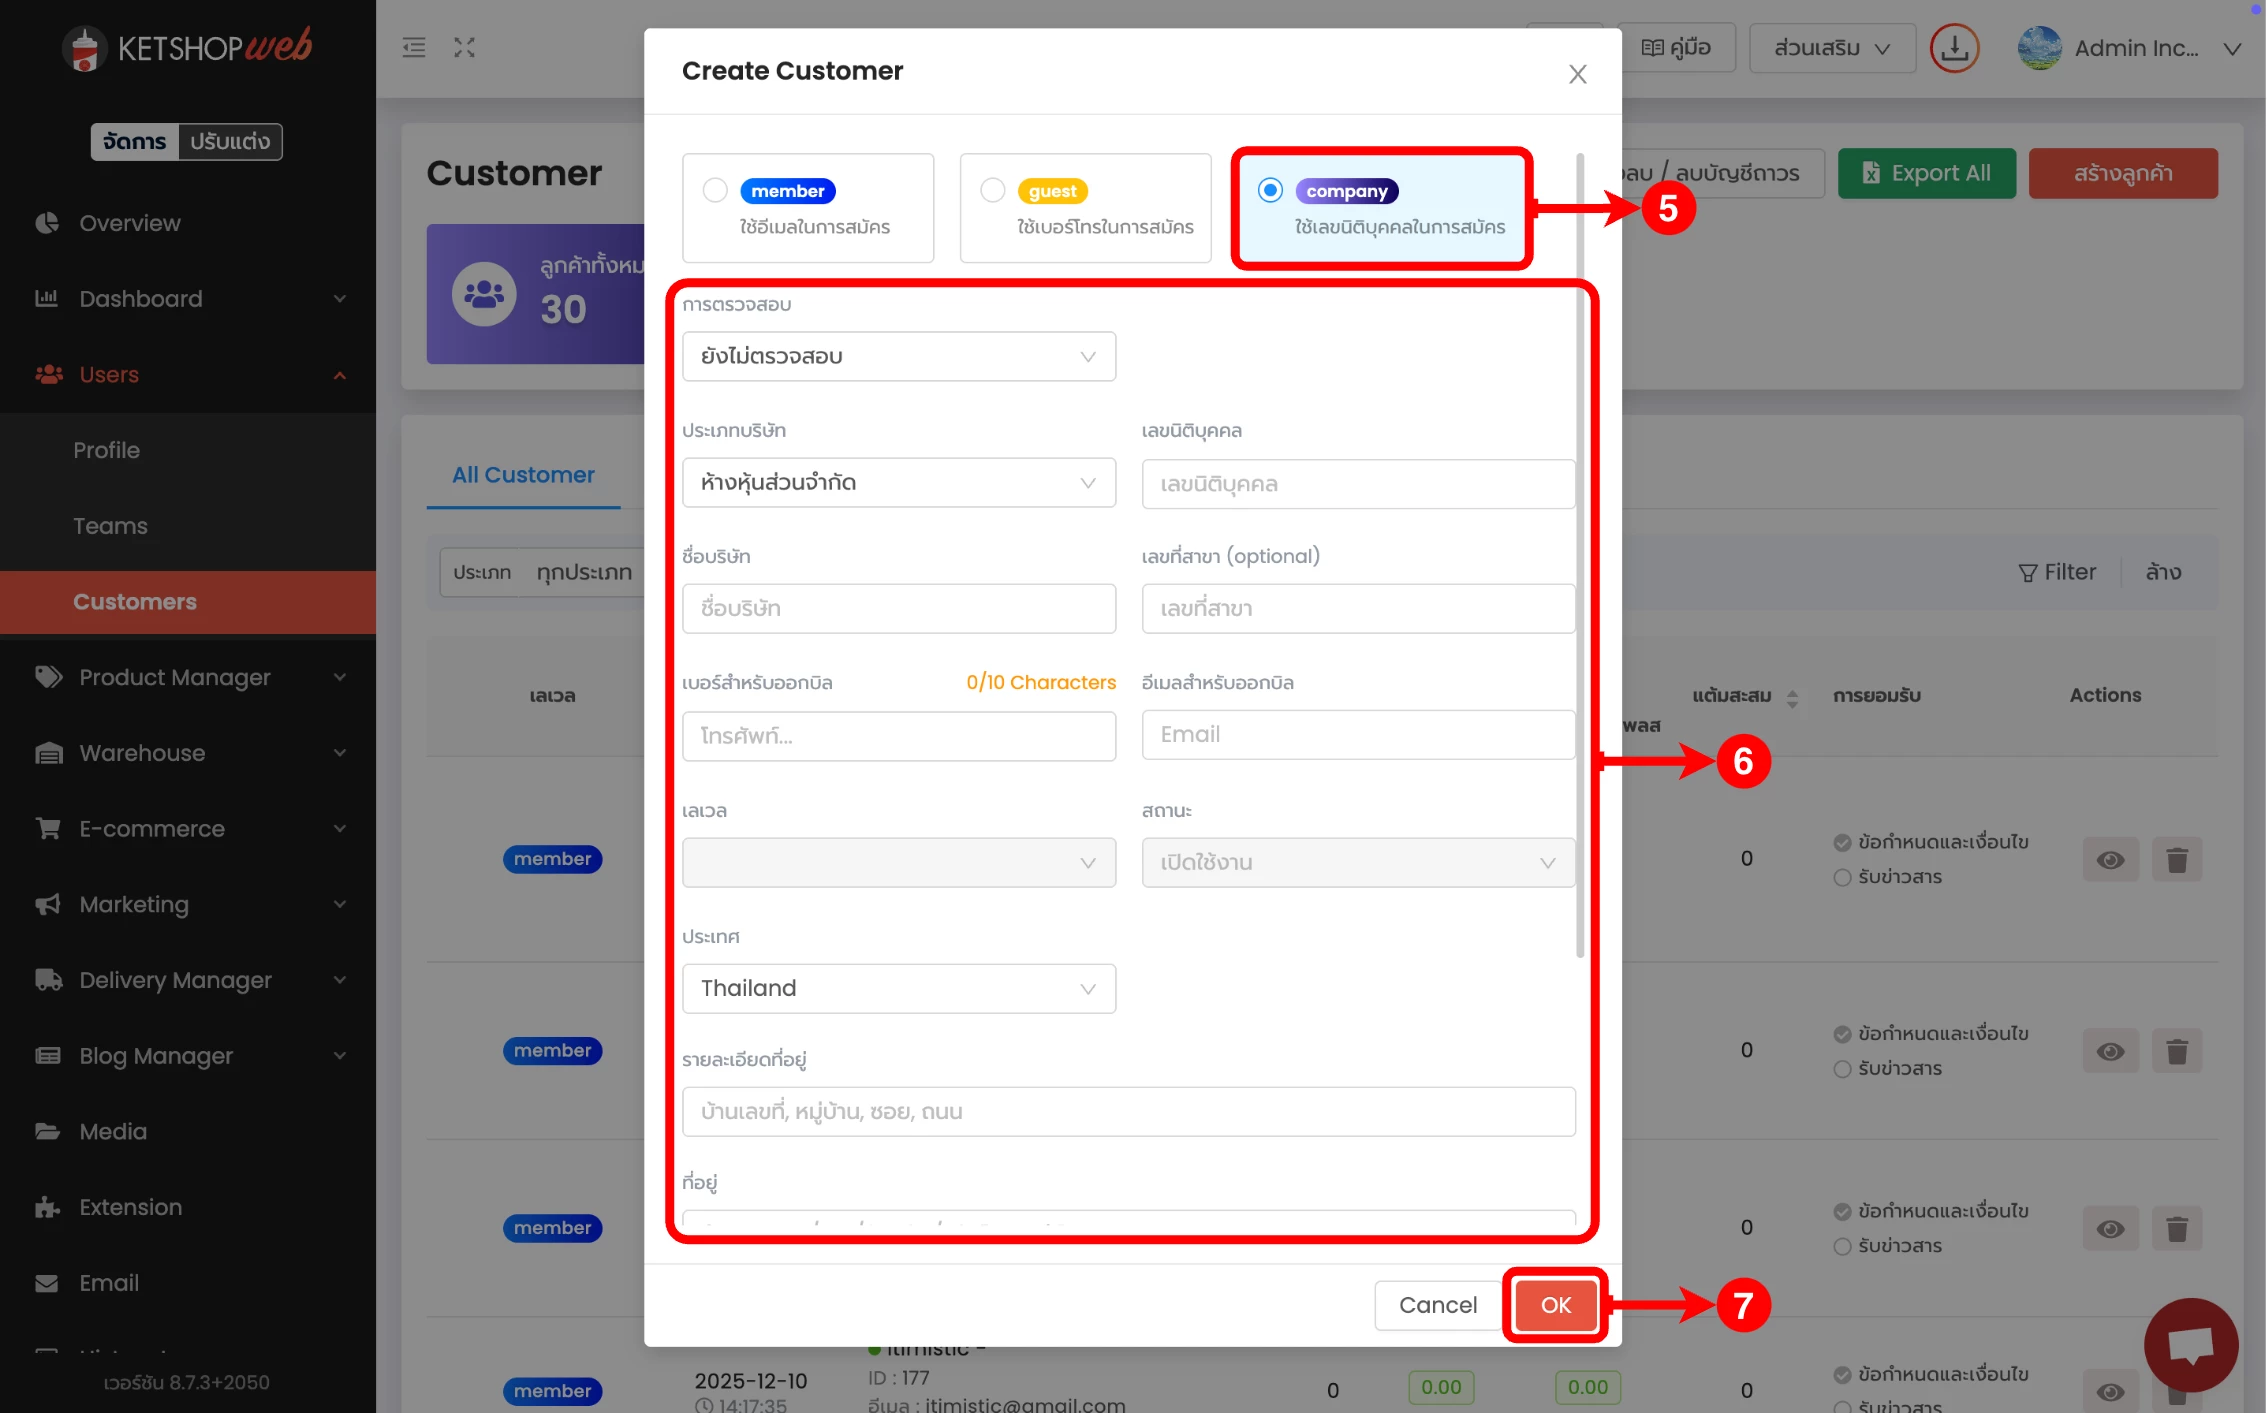Screen dimensions: 2267x1413
Task: Open the verification status dropdown
Action: (x=898, y=357)
